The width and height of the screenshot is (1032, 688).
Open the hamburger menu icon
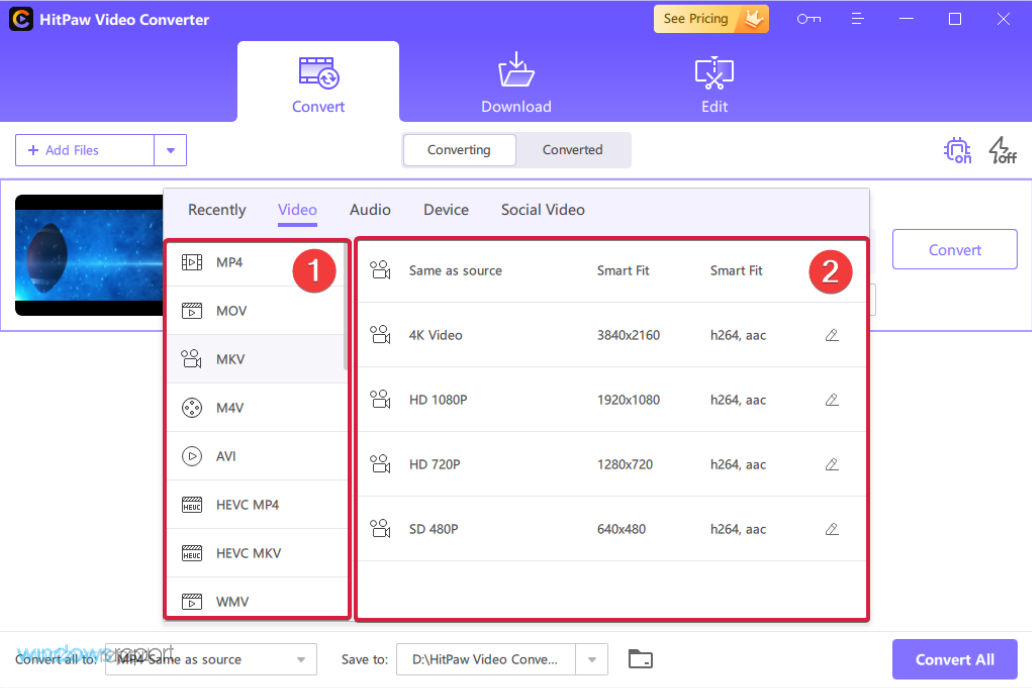pos(857,19)
